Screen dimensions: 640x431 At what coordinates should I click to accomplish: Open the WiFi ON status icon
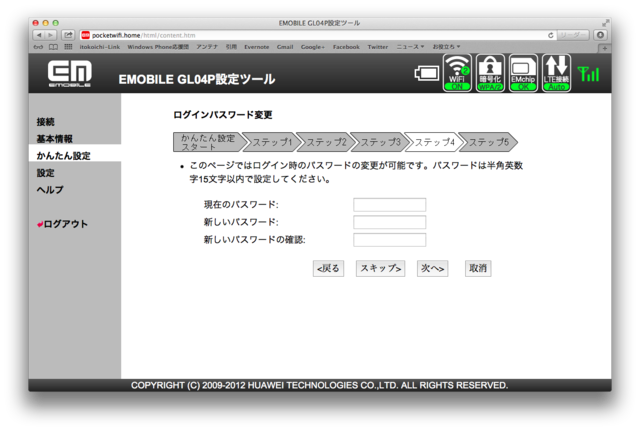coord(457,73)
